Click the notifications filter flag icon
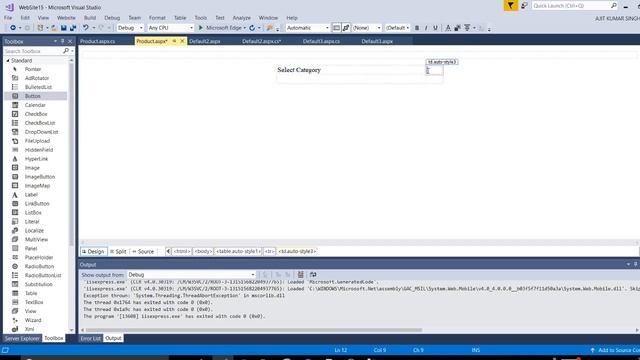 (511, 6)
